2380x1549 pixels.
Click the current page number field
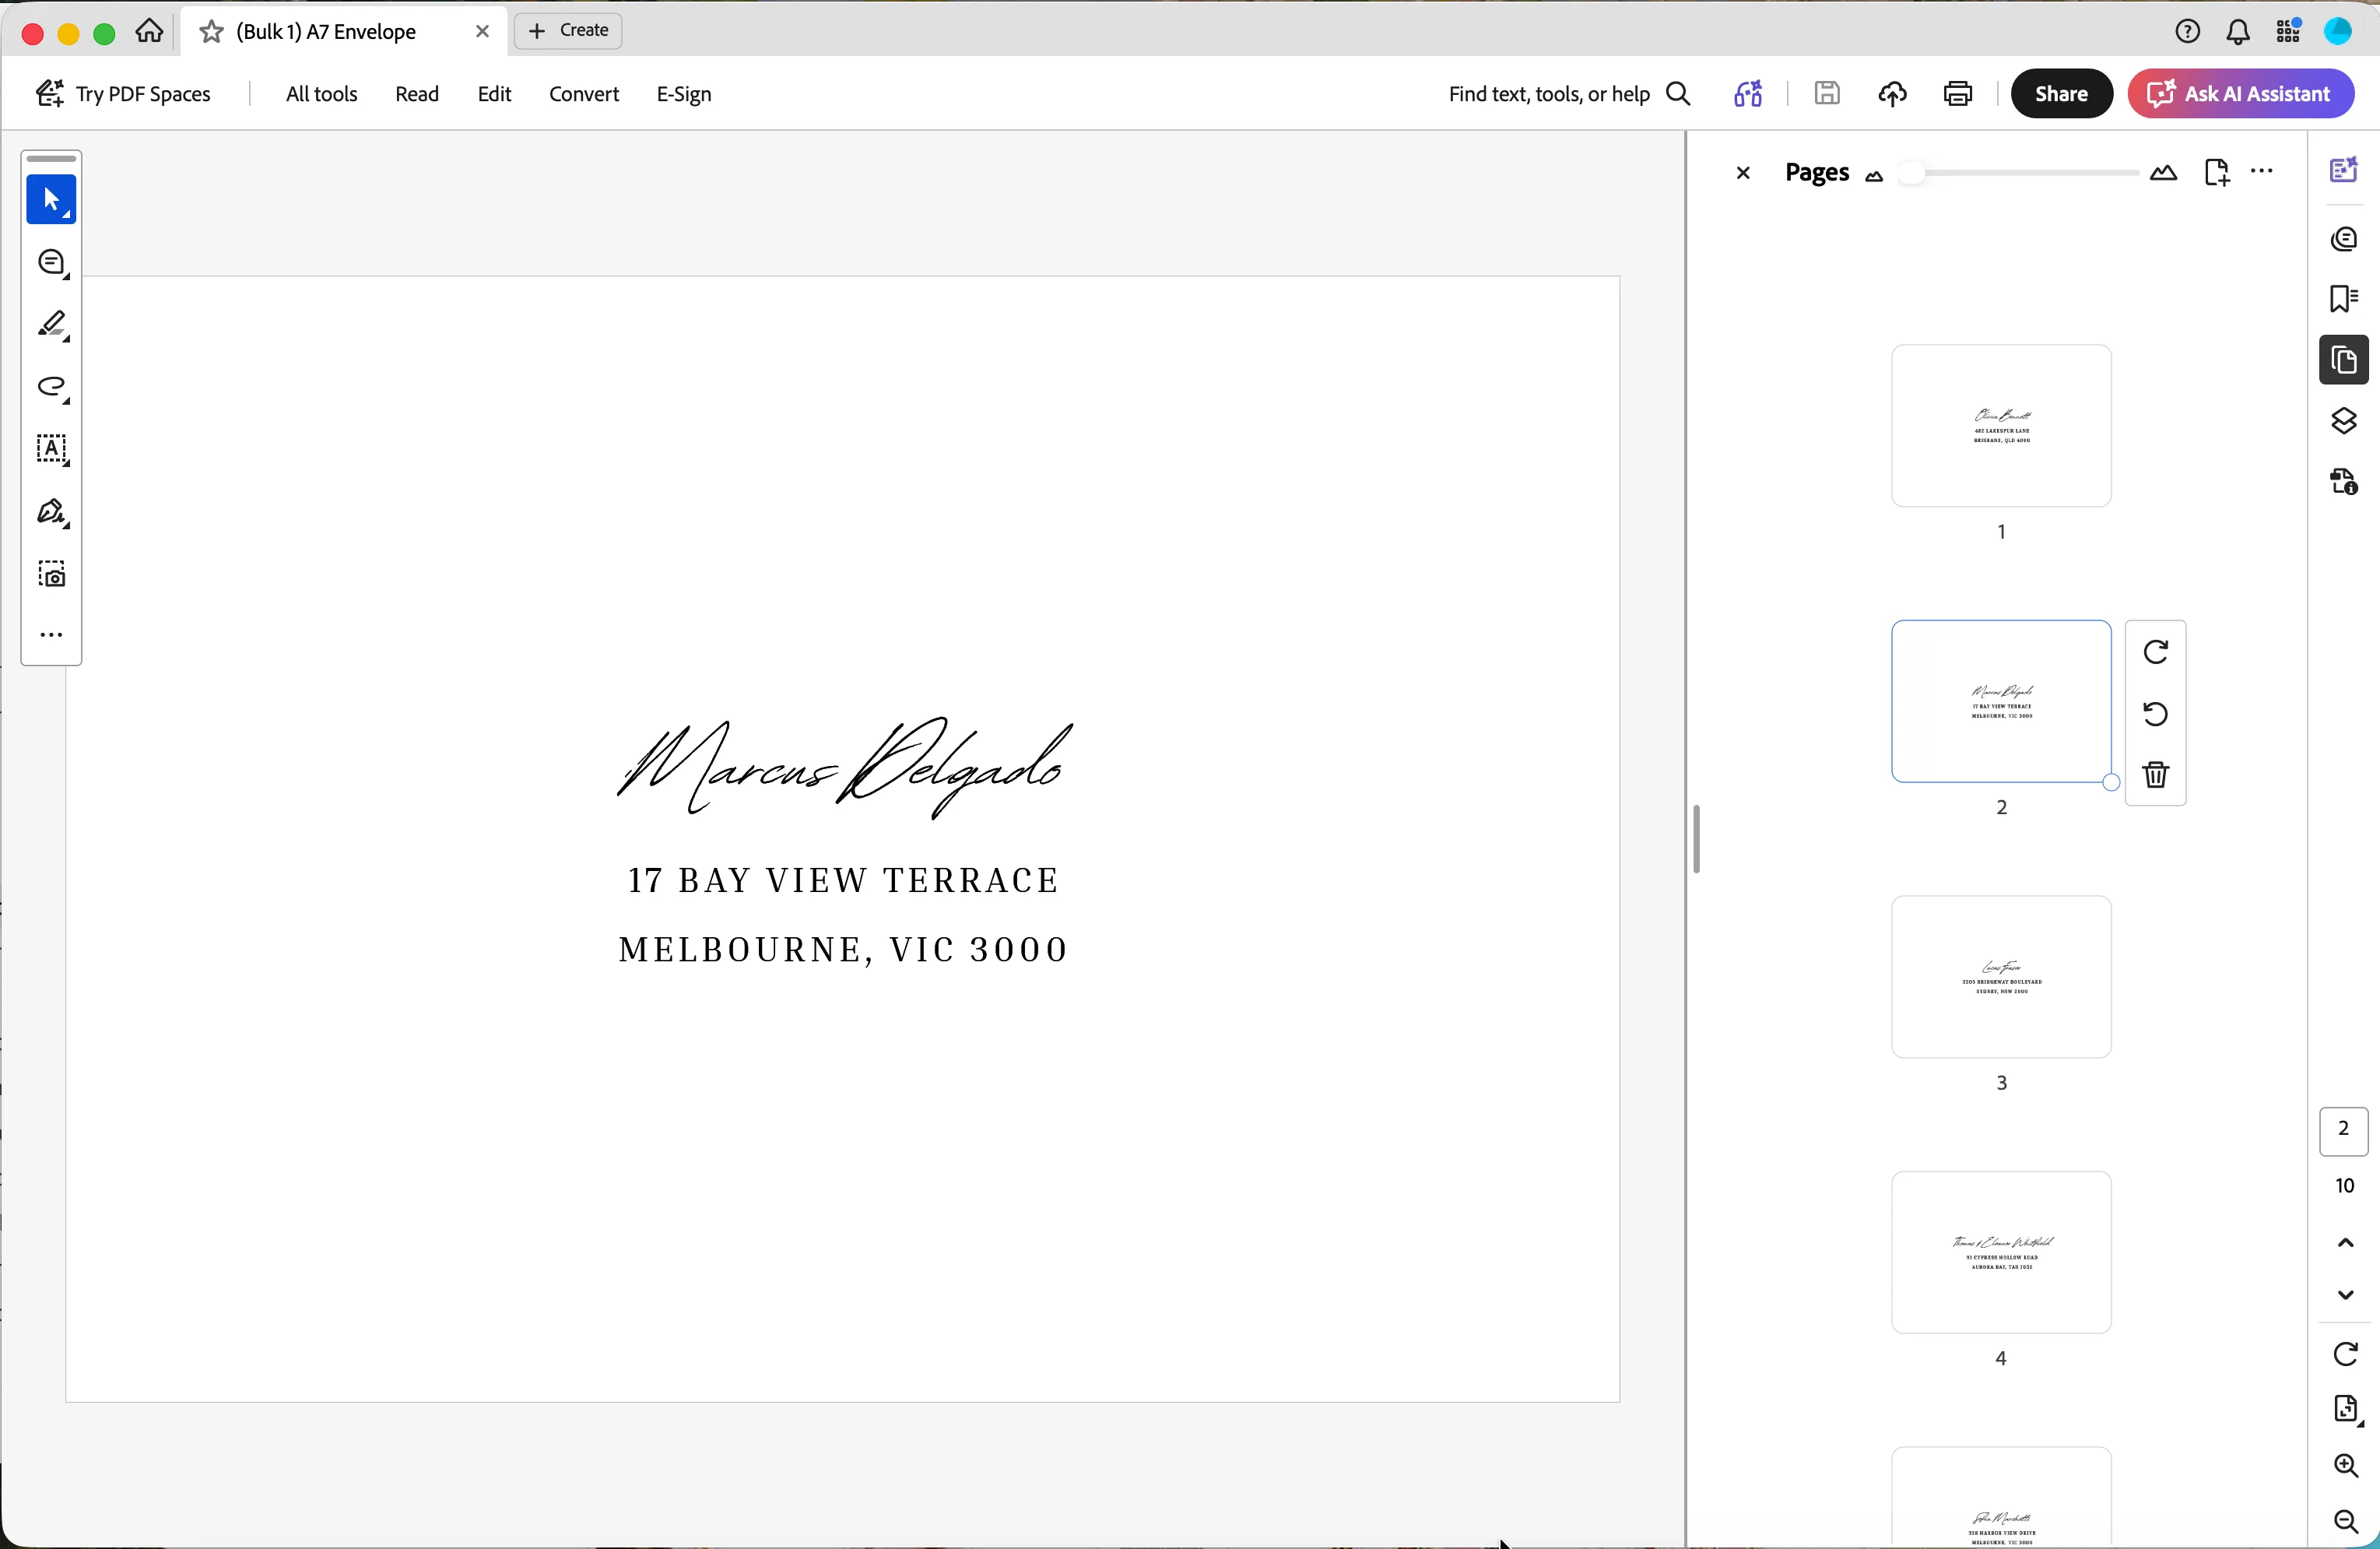coord(2344,1130)
